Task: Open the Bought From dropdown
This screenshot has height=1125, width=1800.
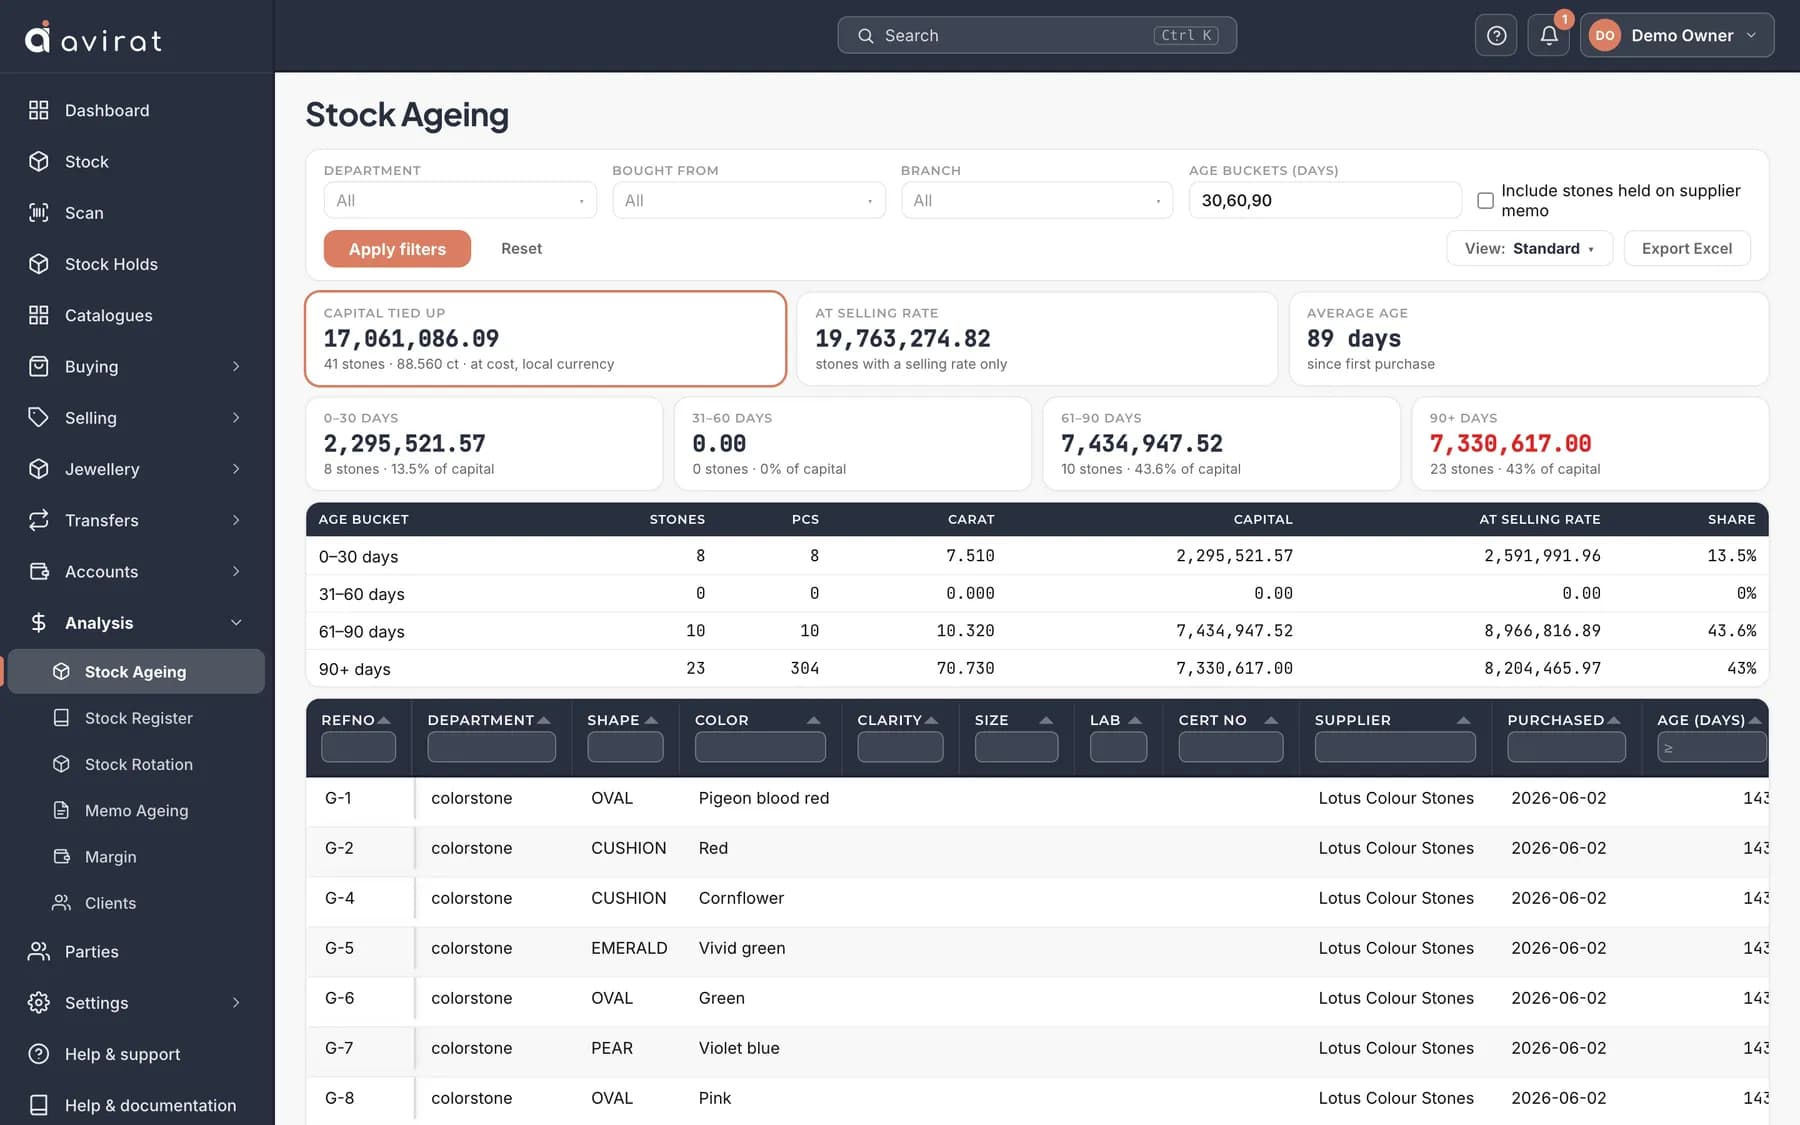Action: tap(748, 200)
